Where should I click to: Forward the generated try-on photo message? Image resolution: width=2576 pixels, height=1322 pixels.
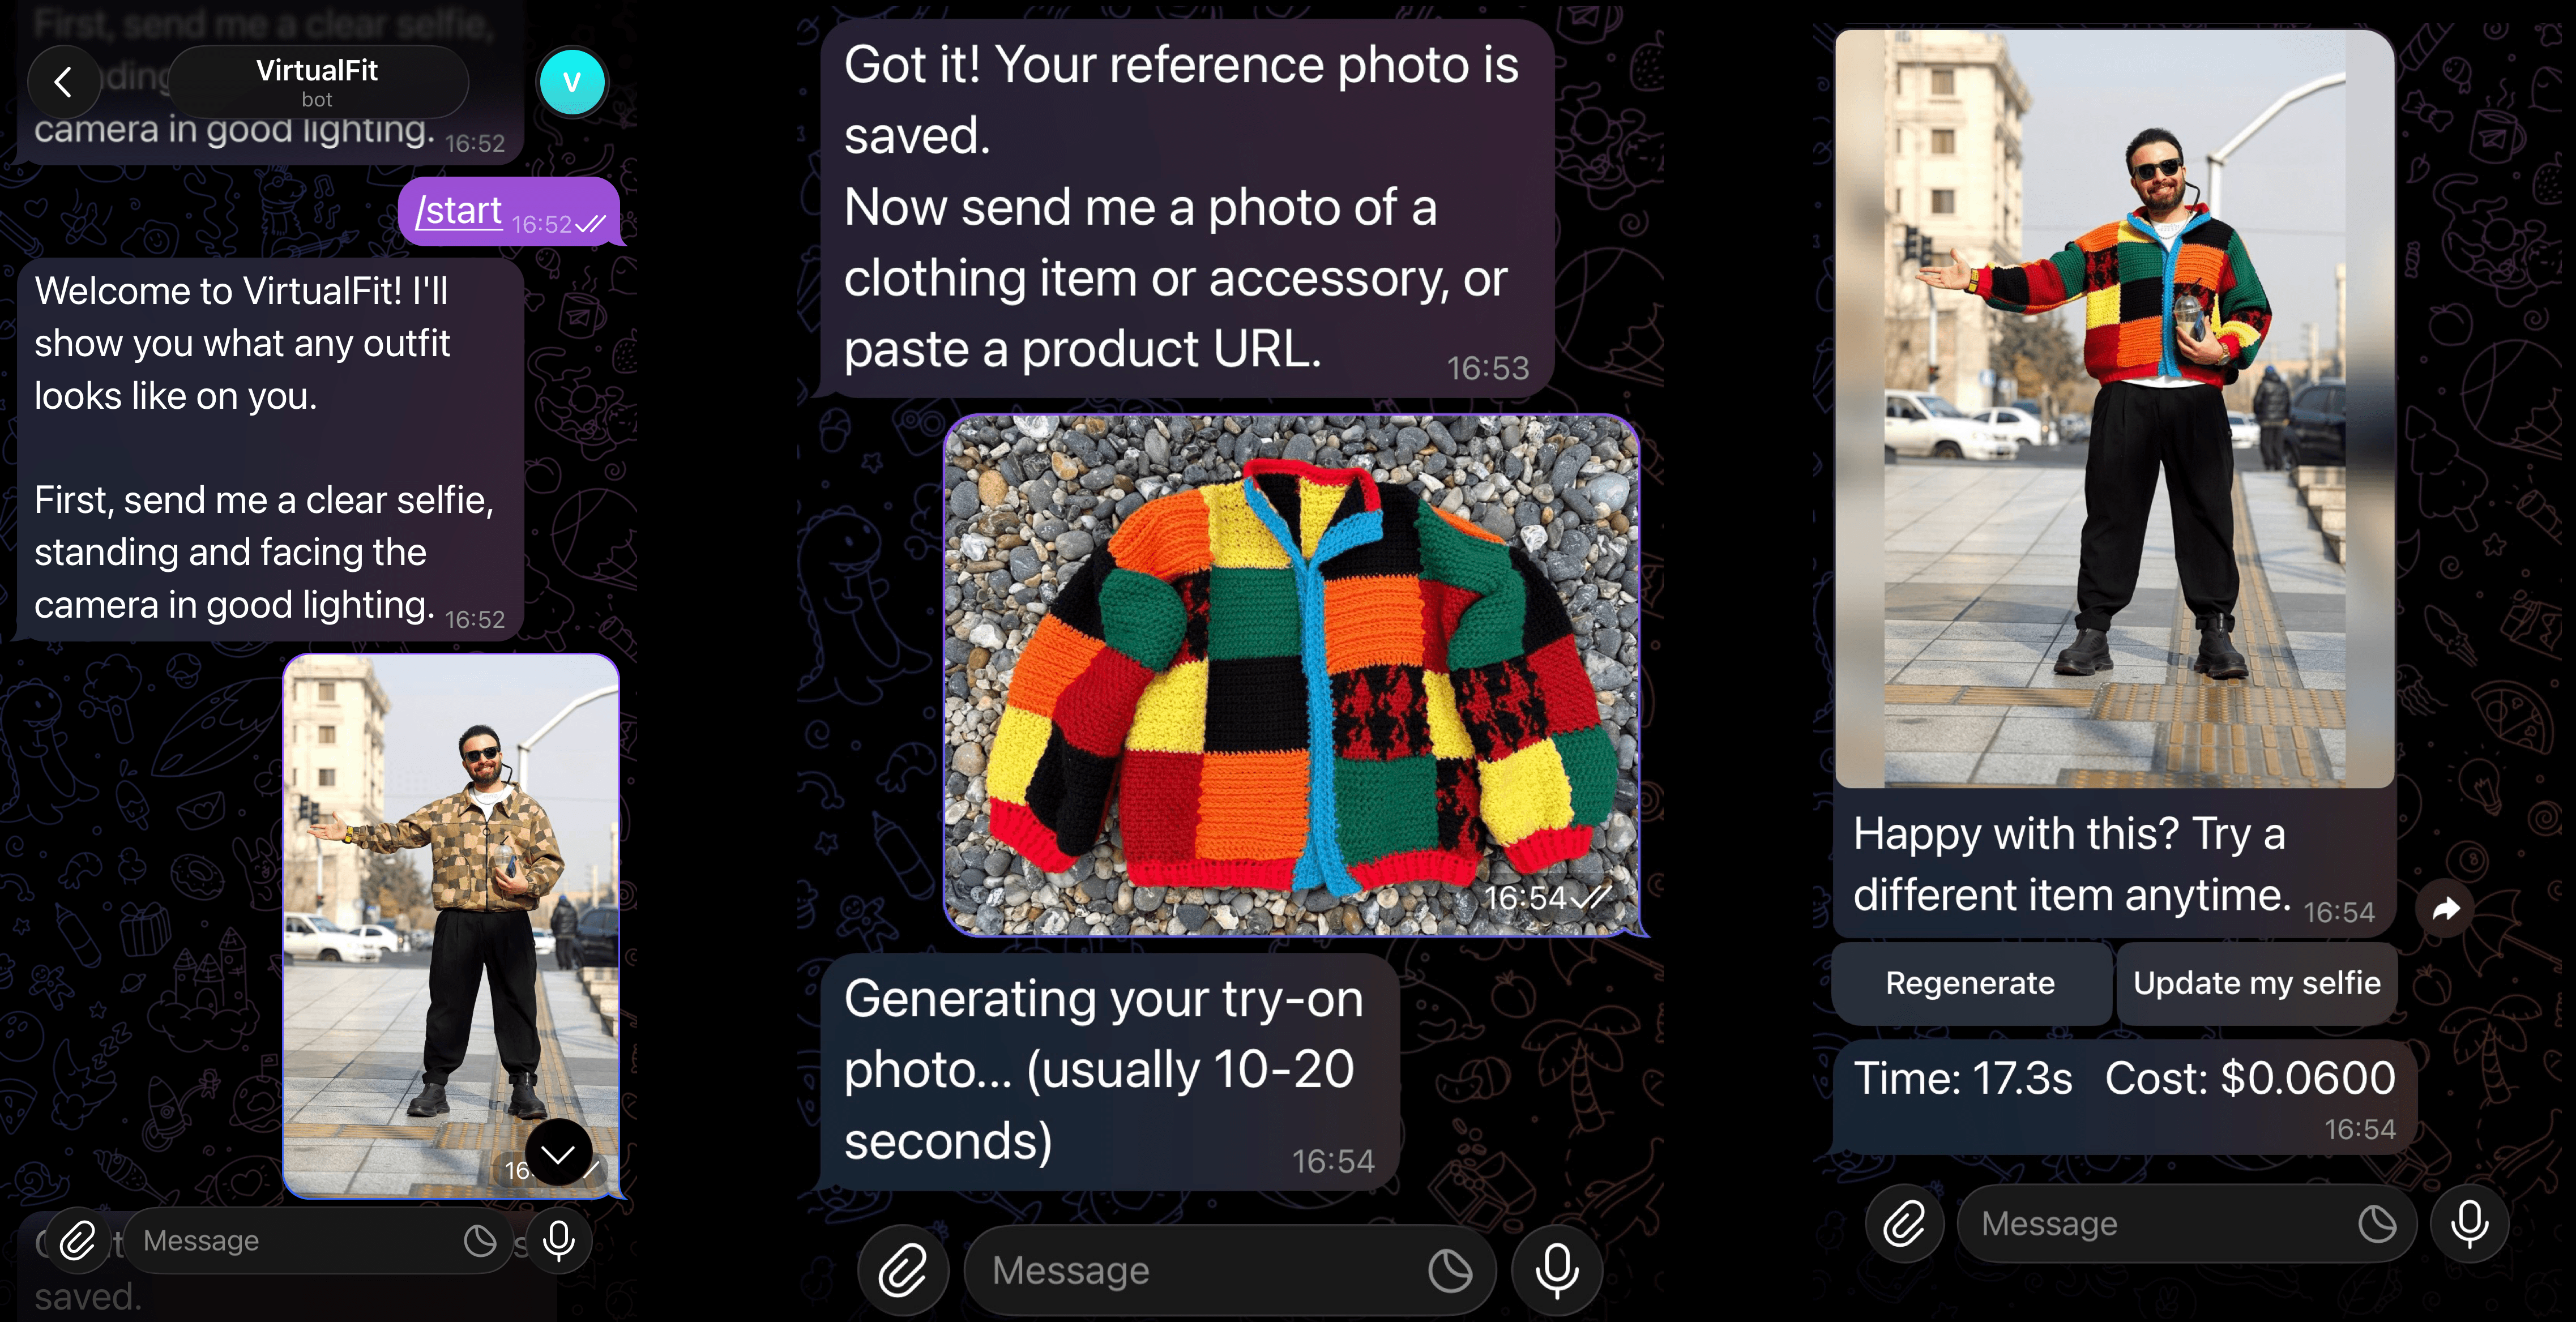2445,909
